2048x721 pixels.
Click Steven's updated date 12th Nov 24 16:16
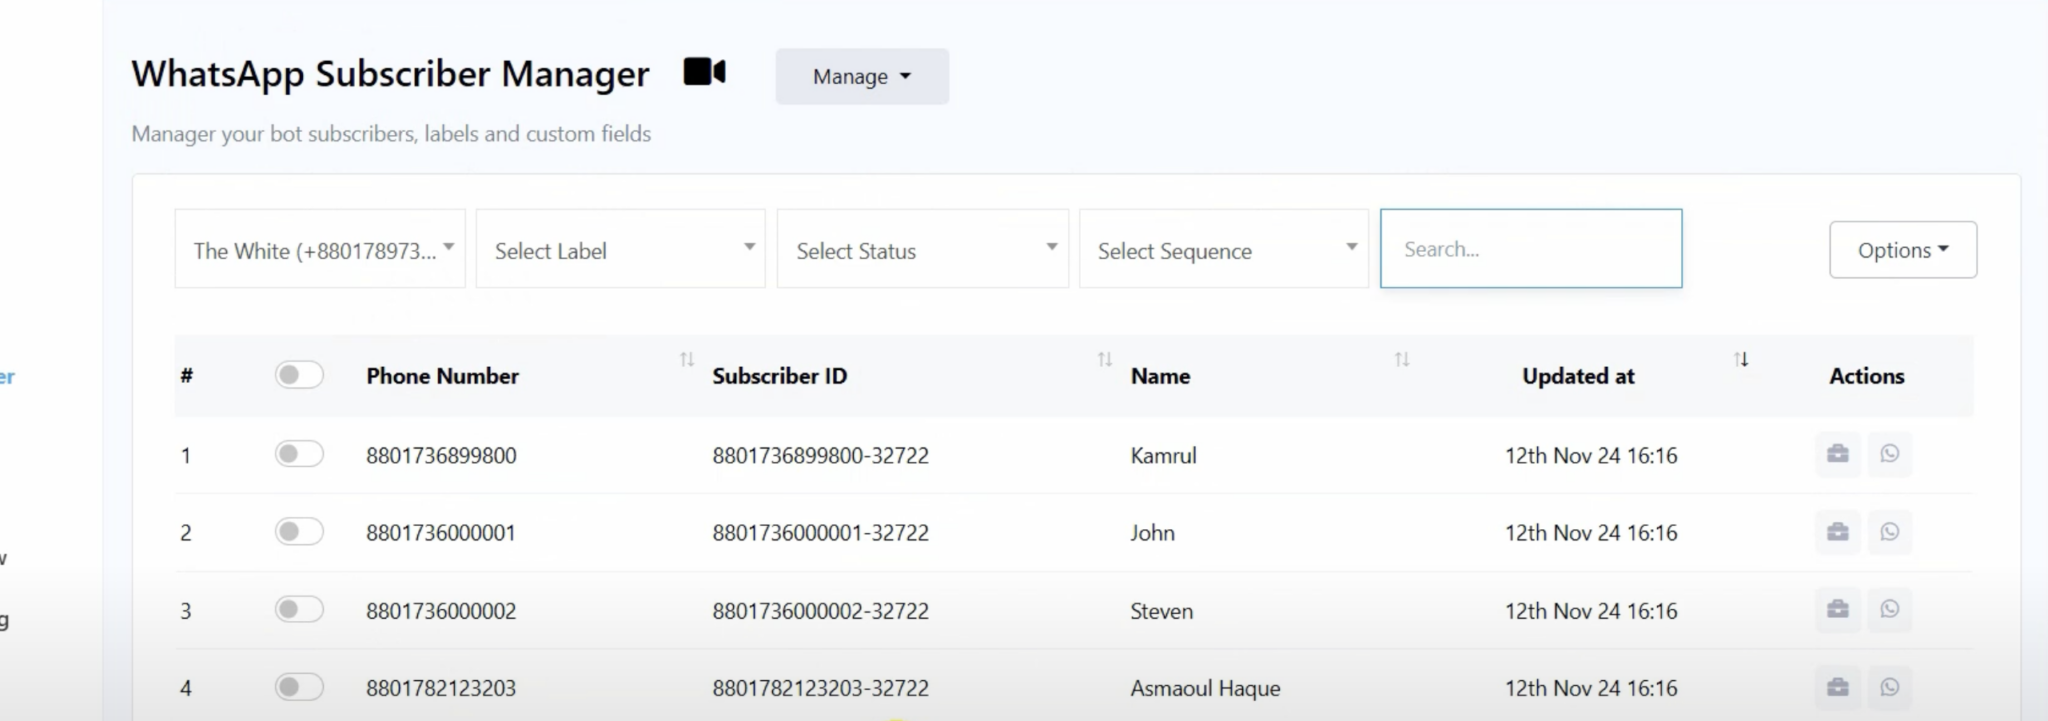pos(1591,611)
